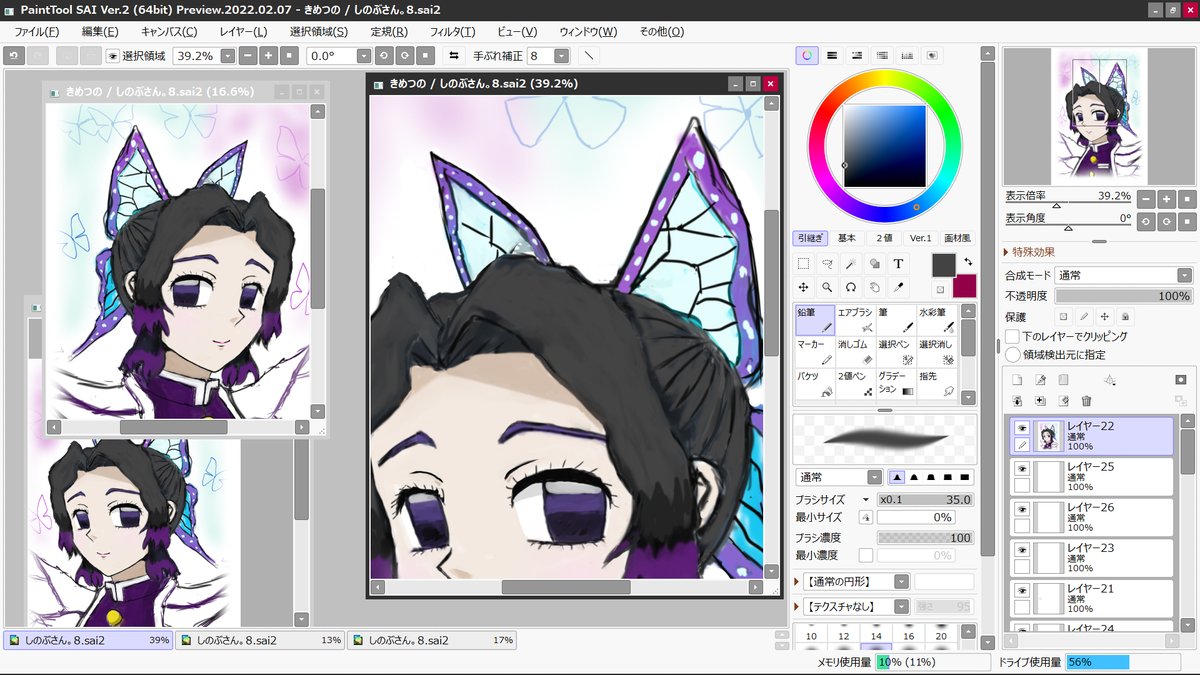Viewport: 1200px width, 675px height.
Task: Select the rotate view tool
Action: tap(851, 287)
